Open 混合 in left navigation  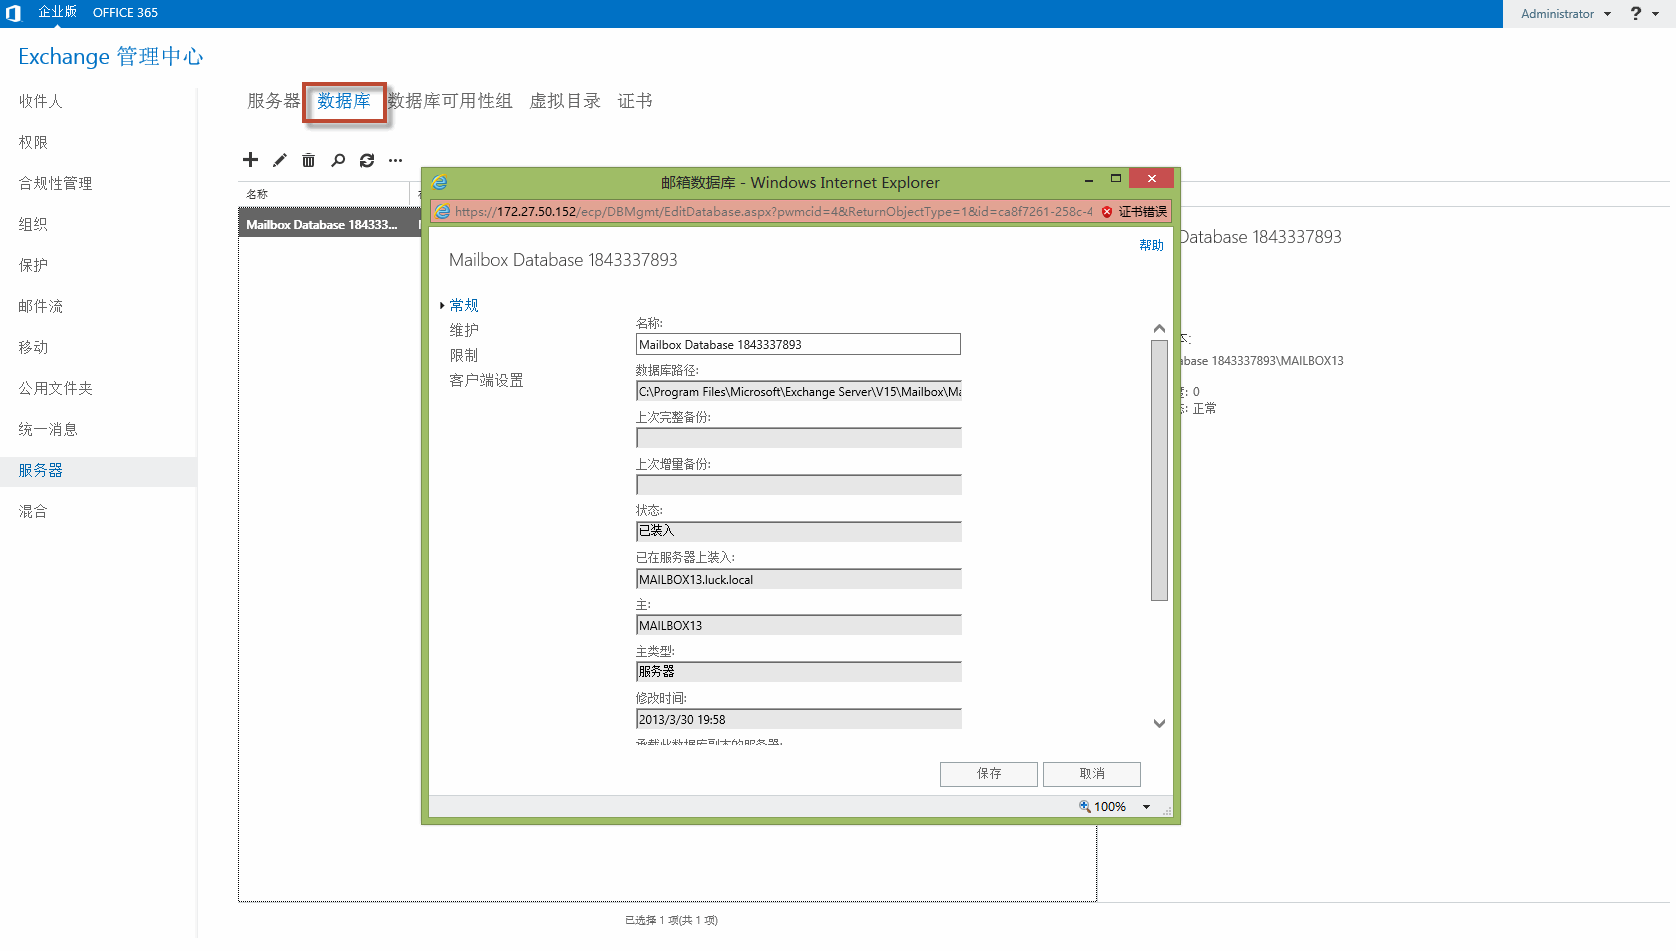coord(33,511)
